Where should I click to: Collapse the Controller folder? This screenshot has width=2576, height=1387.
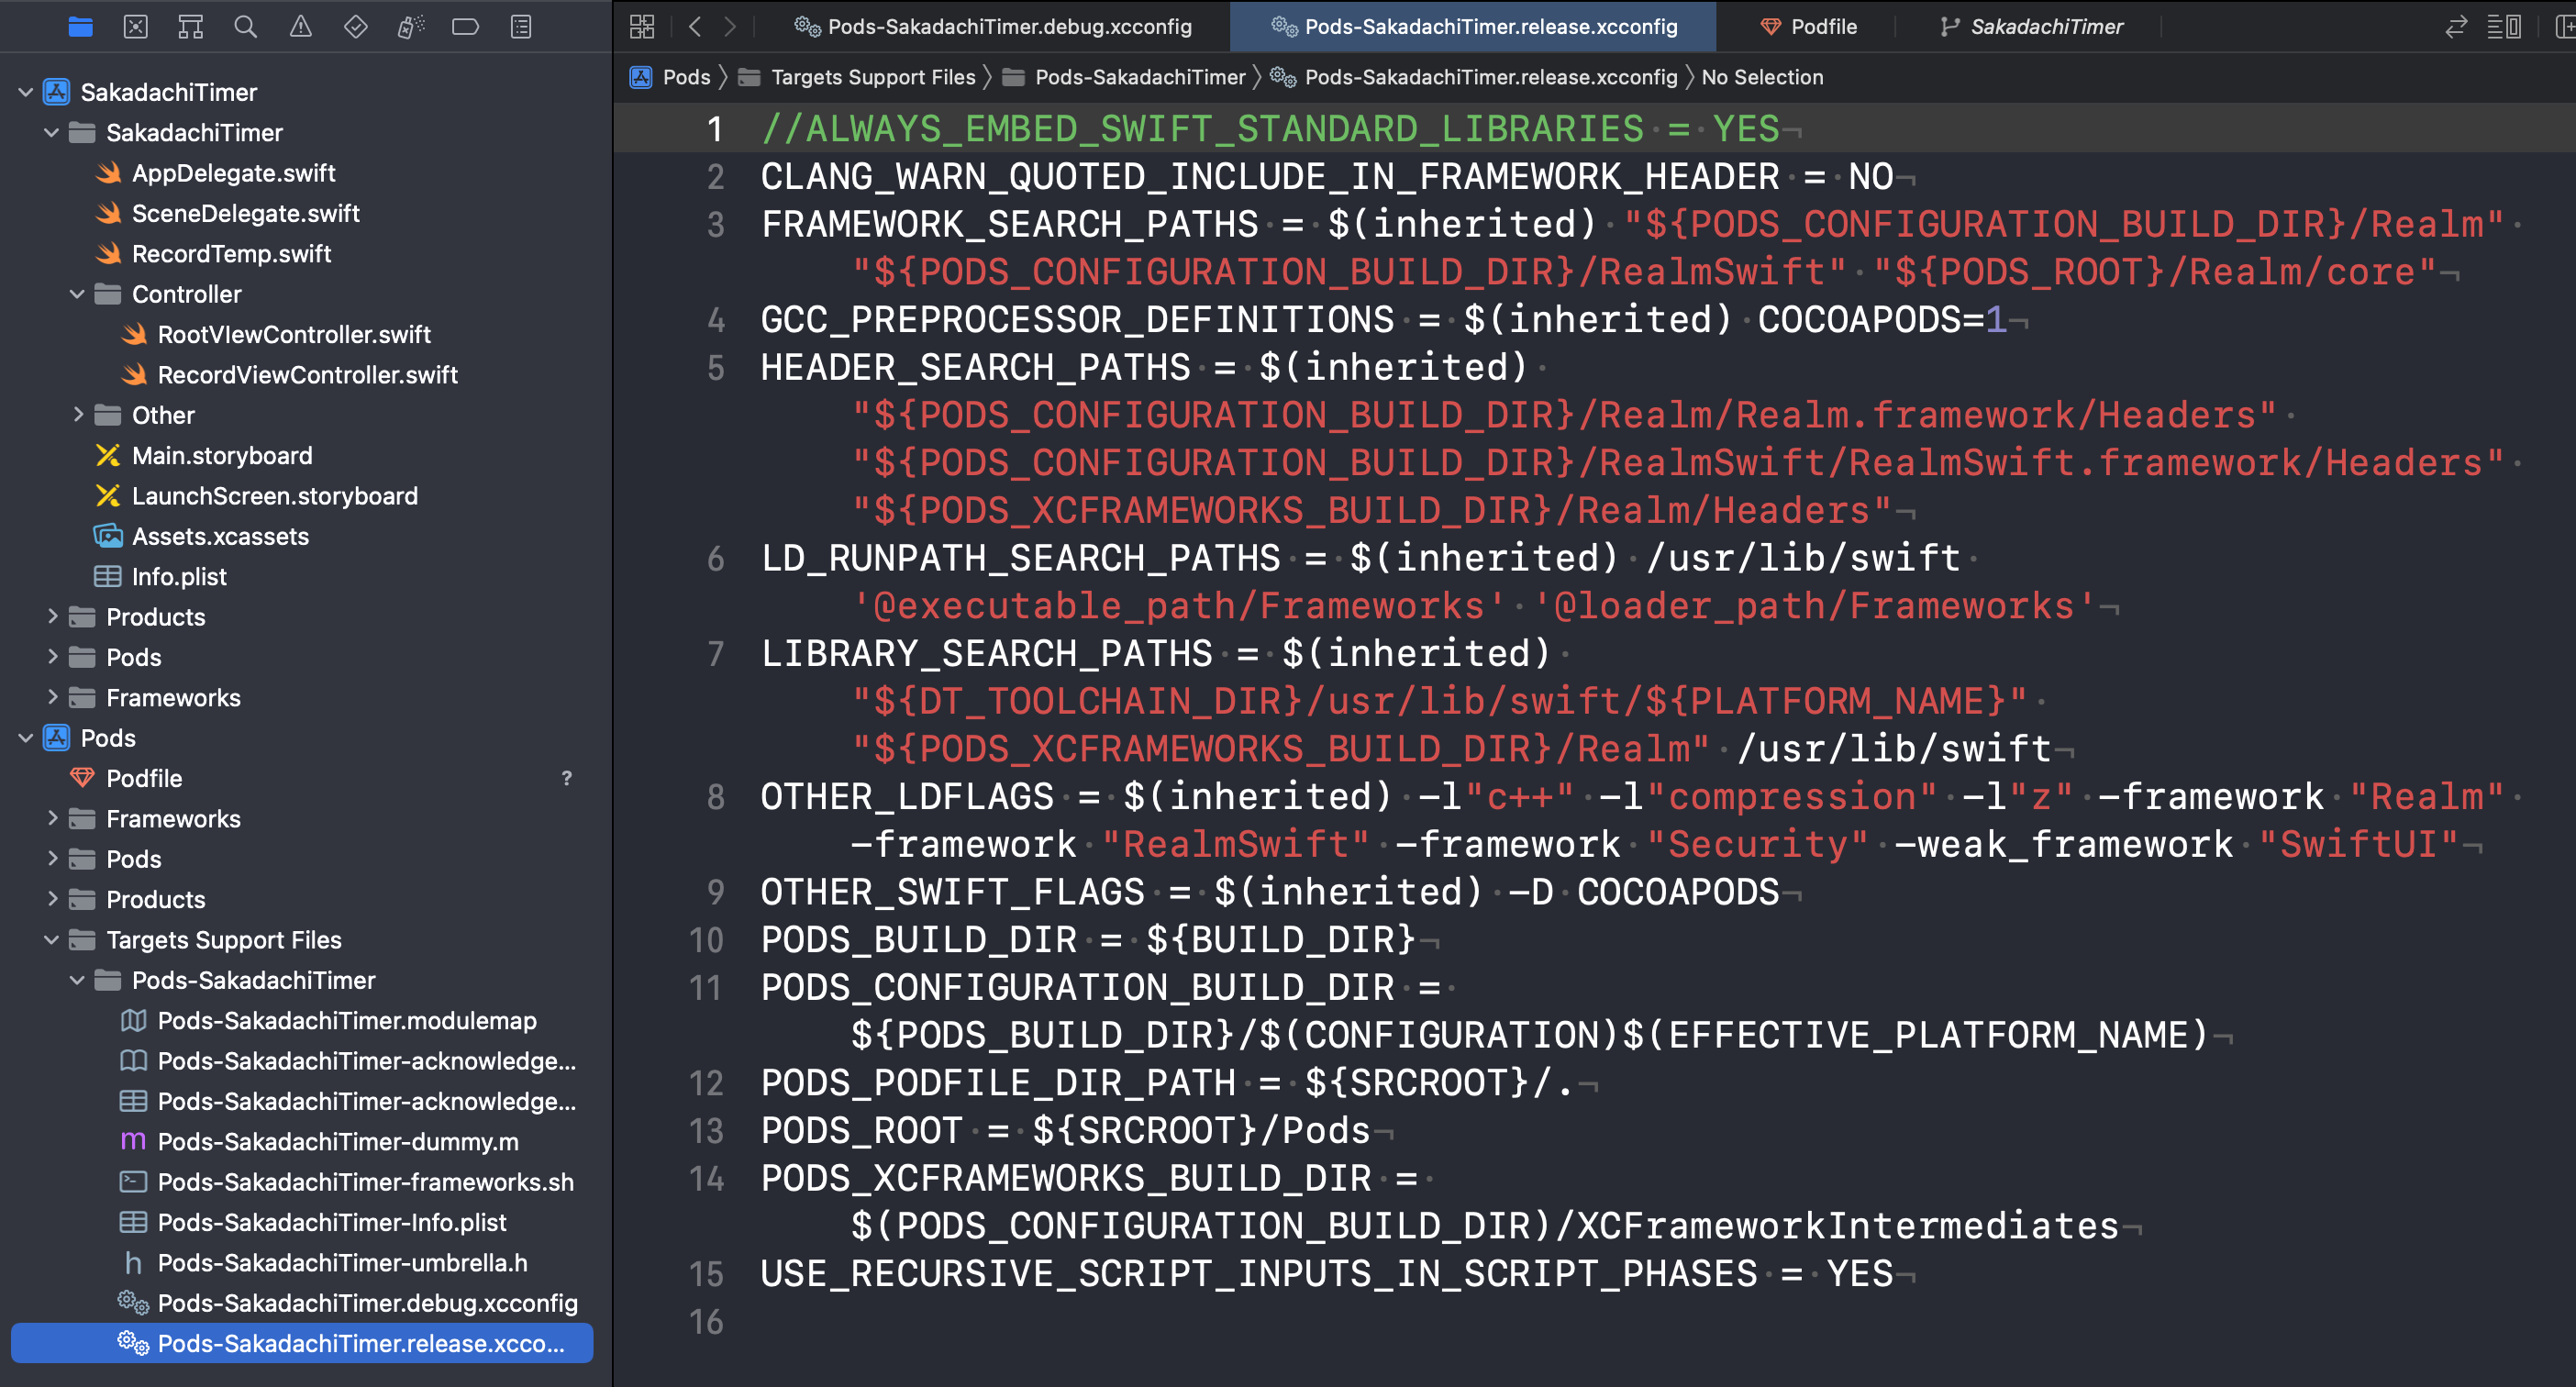coord(78,294)
